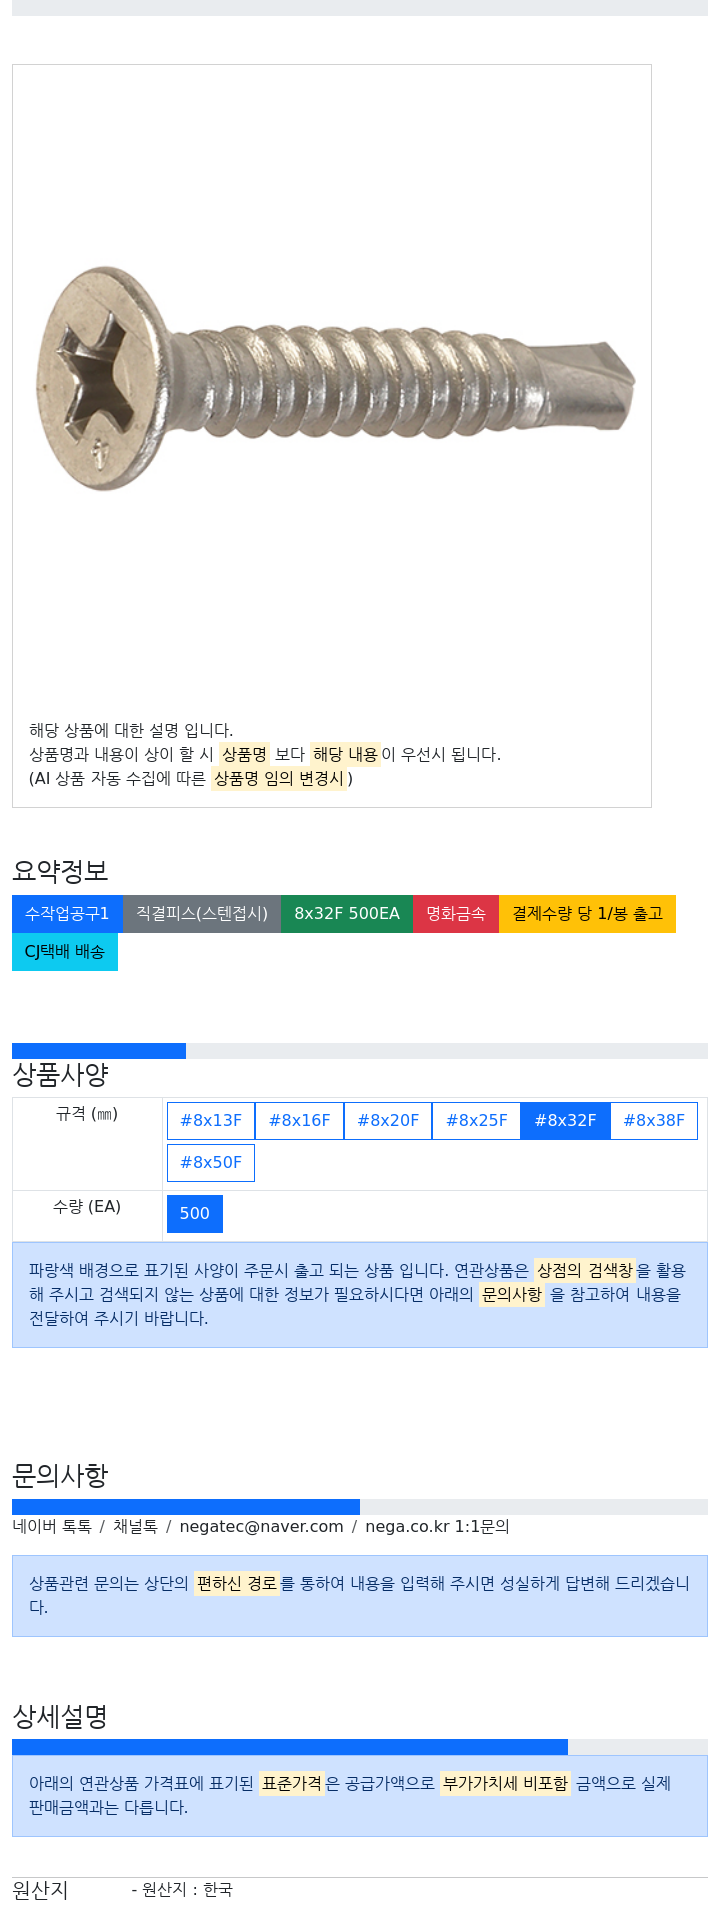720x1910 pixels.
Task: Open the 네이버 톡톡 inquiry link
Action: (x=52, y=1527)
